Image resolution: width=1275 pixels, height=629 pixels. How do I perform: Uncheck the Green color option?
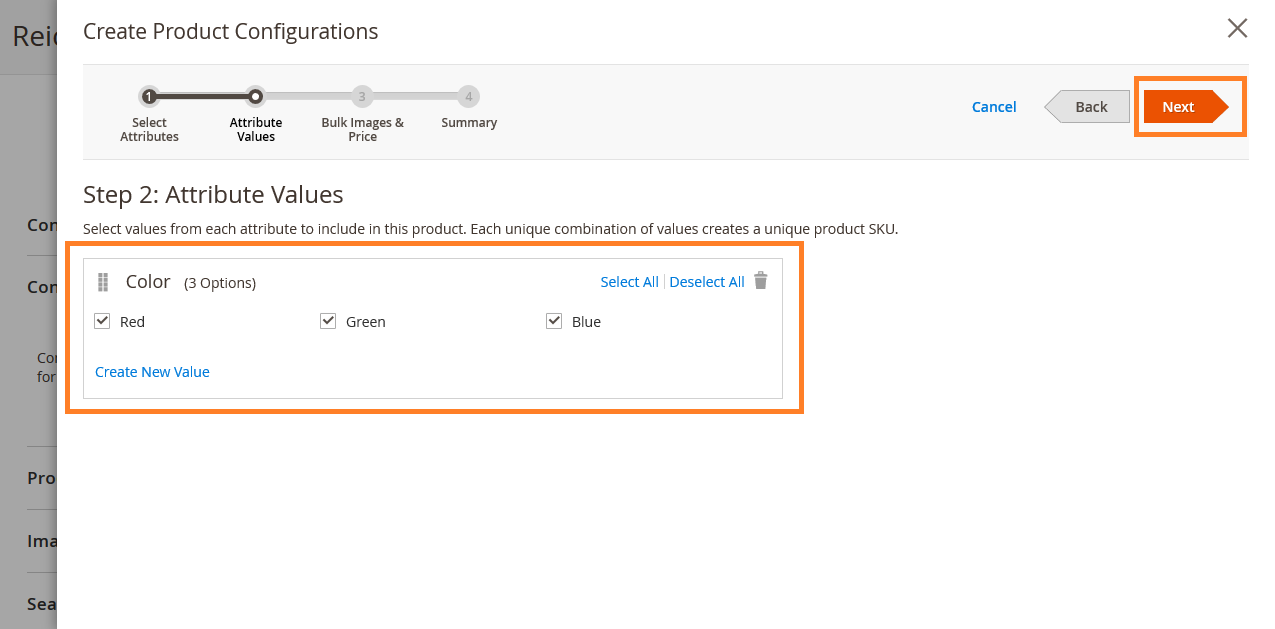[328, 321]
